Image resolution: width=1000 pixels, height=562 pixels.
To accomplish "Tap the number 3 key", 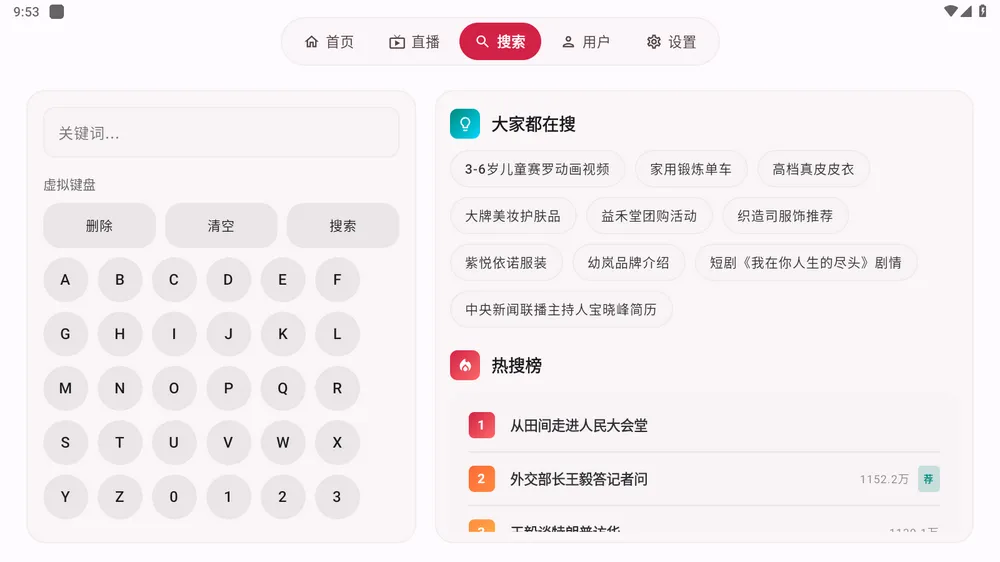I will point(337,496).
